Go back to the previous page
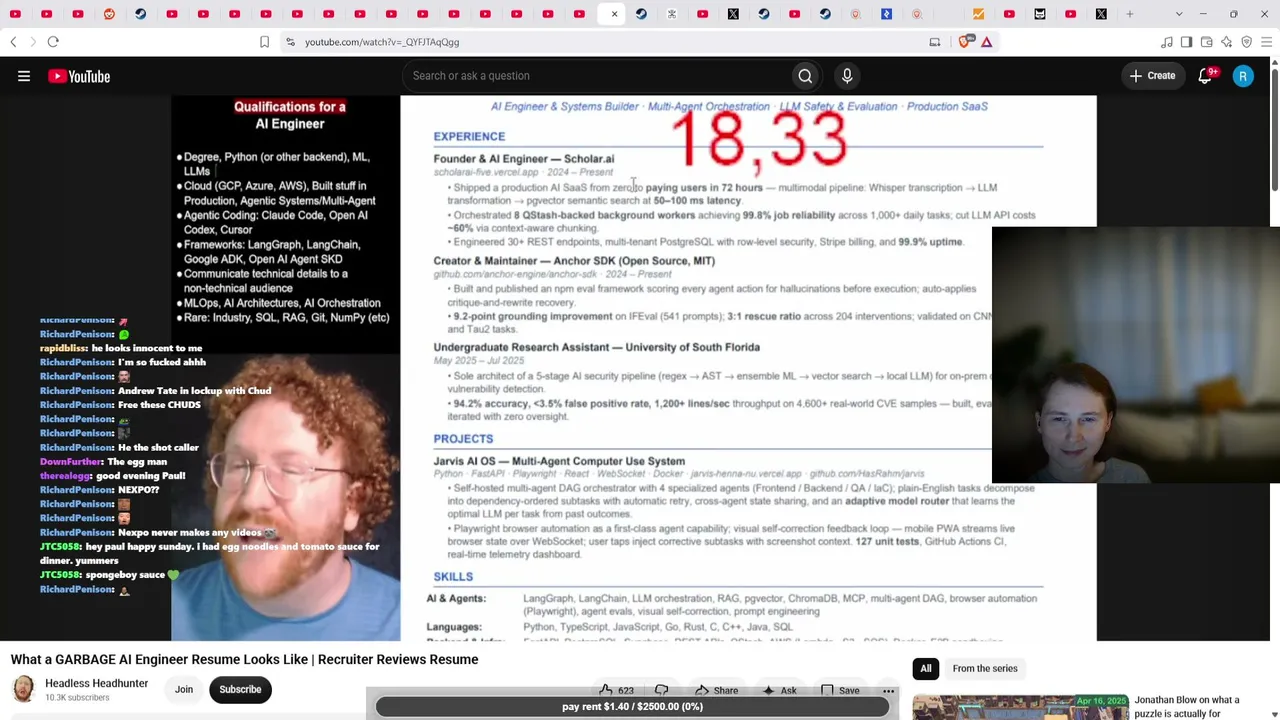 click(x=13, y=42)
